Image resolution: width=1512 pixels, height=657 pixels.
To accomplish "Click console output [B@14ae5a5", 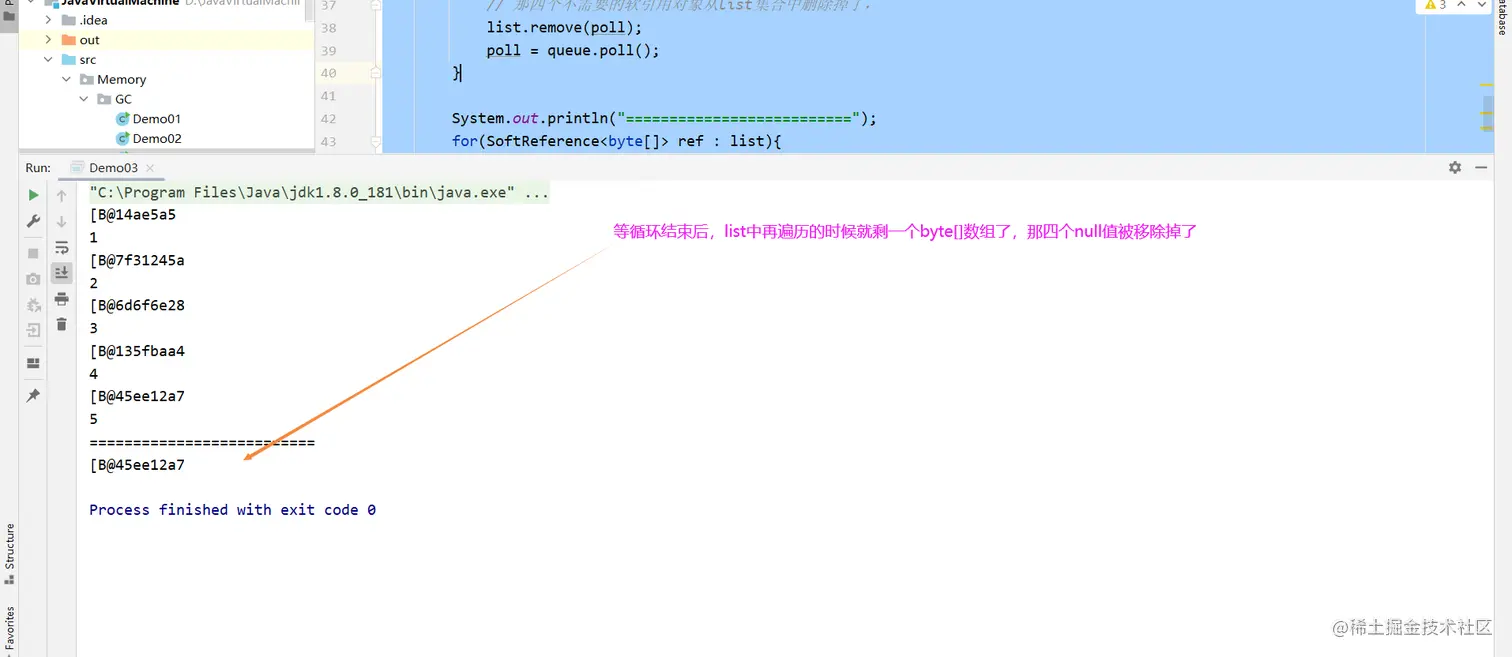I will point(132,215).
